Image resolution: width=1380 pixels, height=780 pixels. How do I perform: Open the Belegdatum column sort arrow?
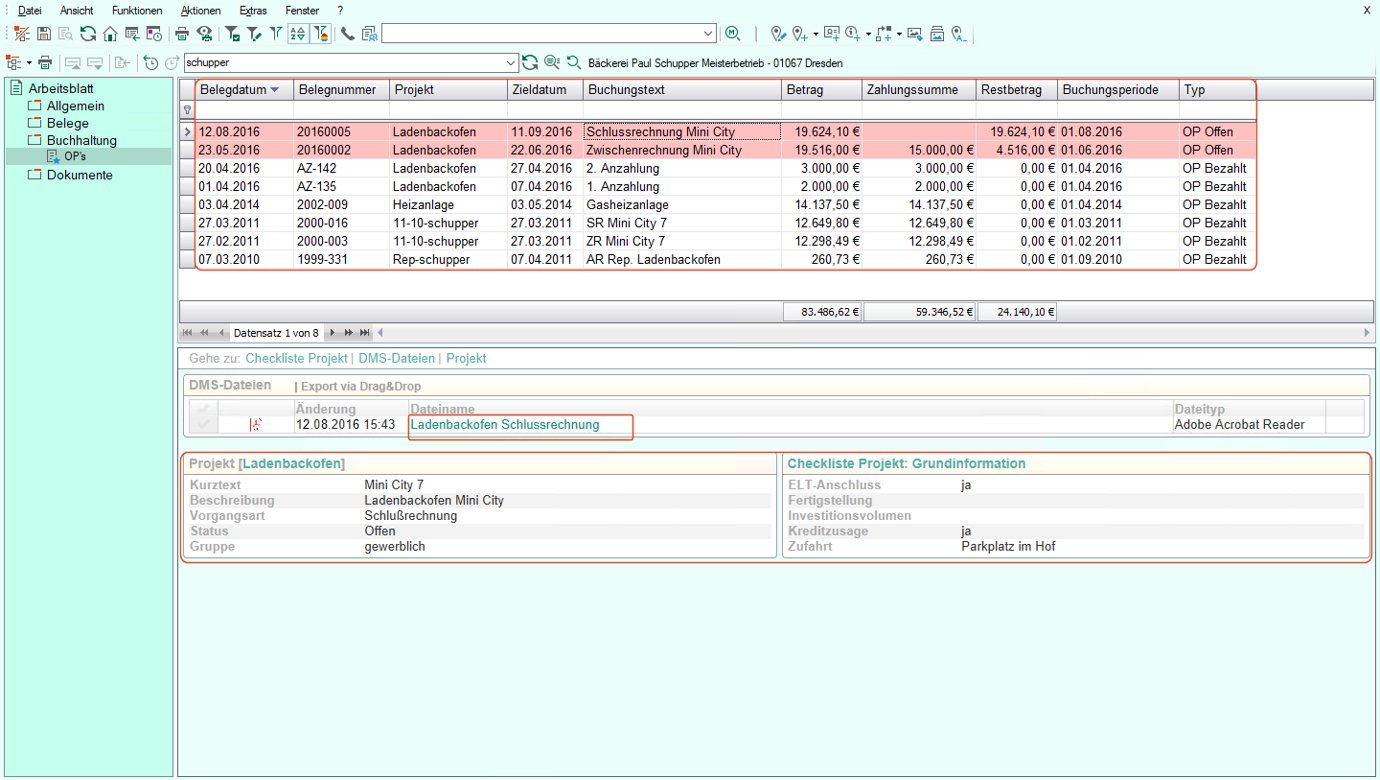coord(275,90)
